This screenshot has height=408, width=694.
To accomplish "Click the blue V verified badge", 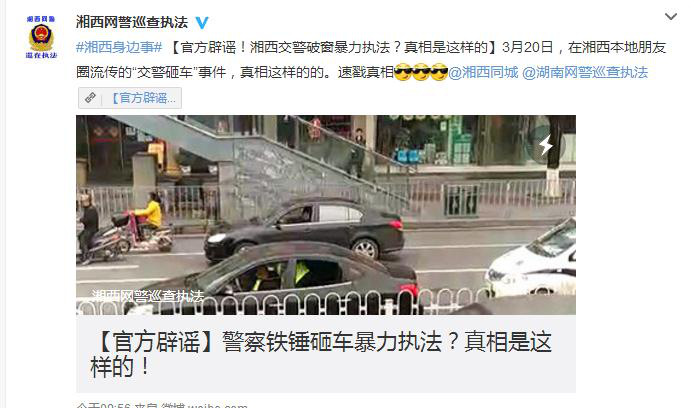I will coord(202,23).
